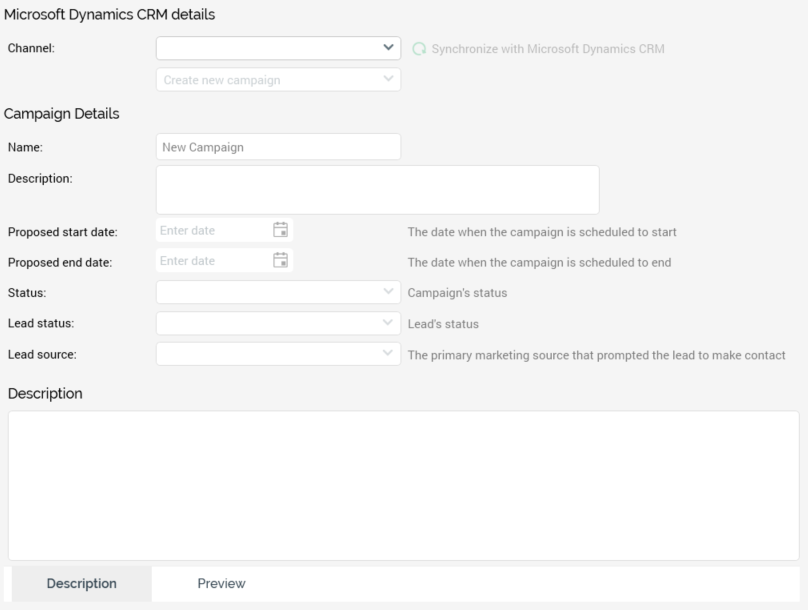808x610 pixels.
Task: Click inside the large Description editor area
Action: click(403, 485)
